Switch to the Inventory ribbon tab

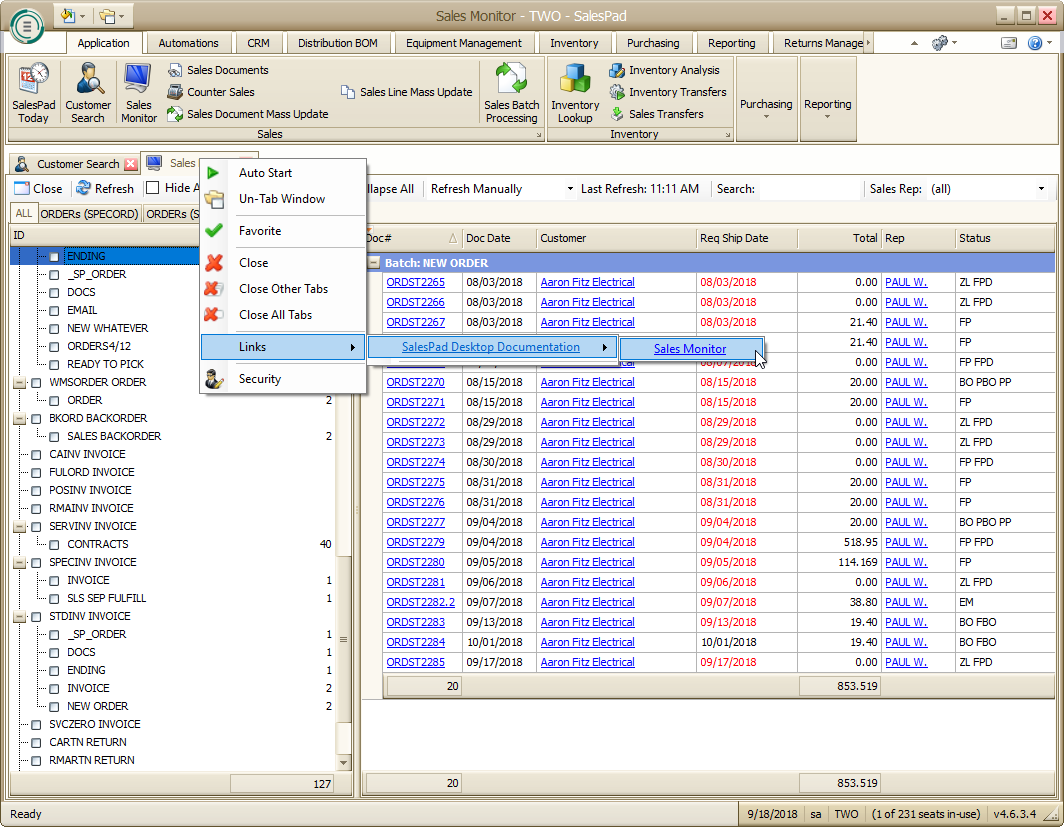tap(574, 43)
